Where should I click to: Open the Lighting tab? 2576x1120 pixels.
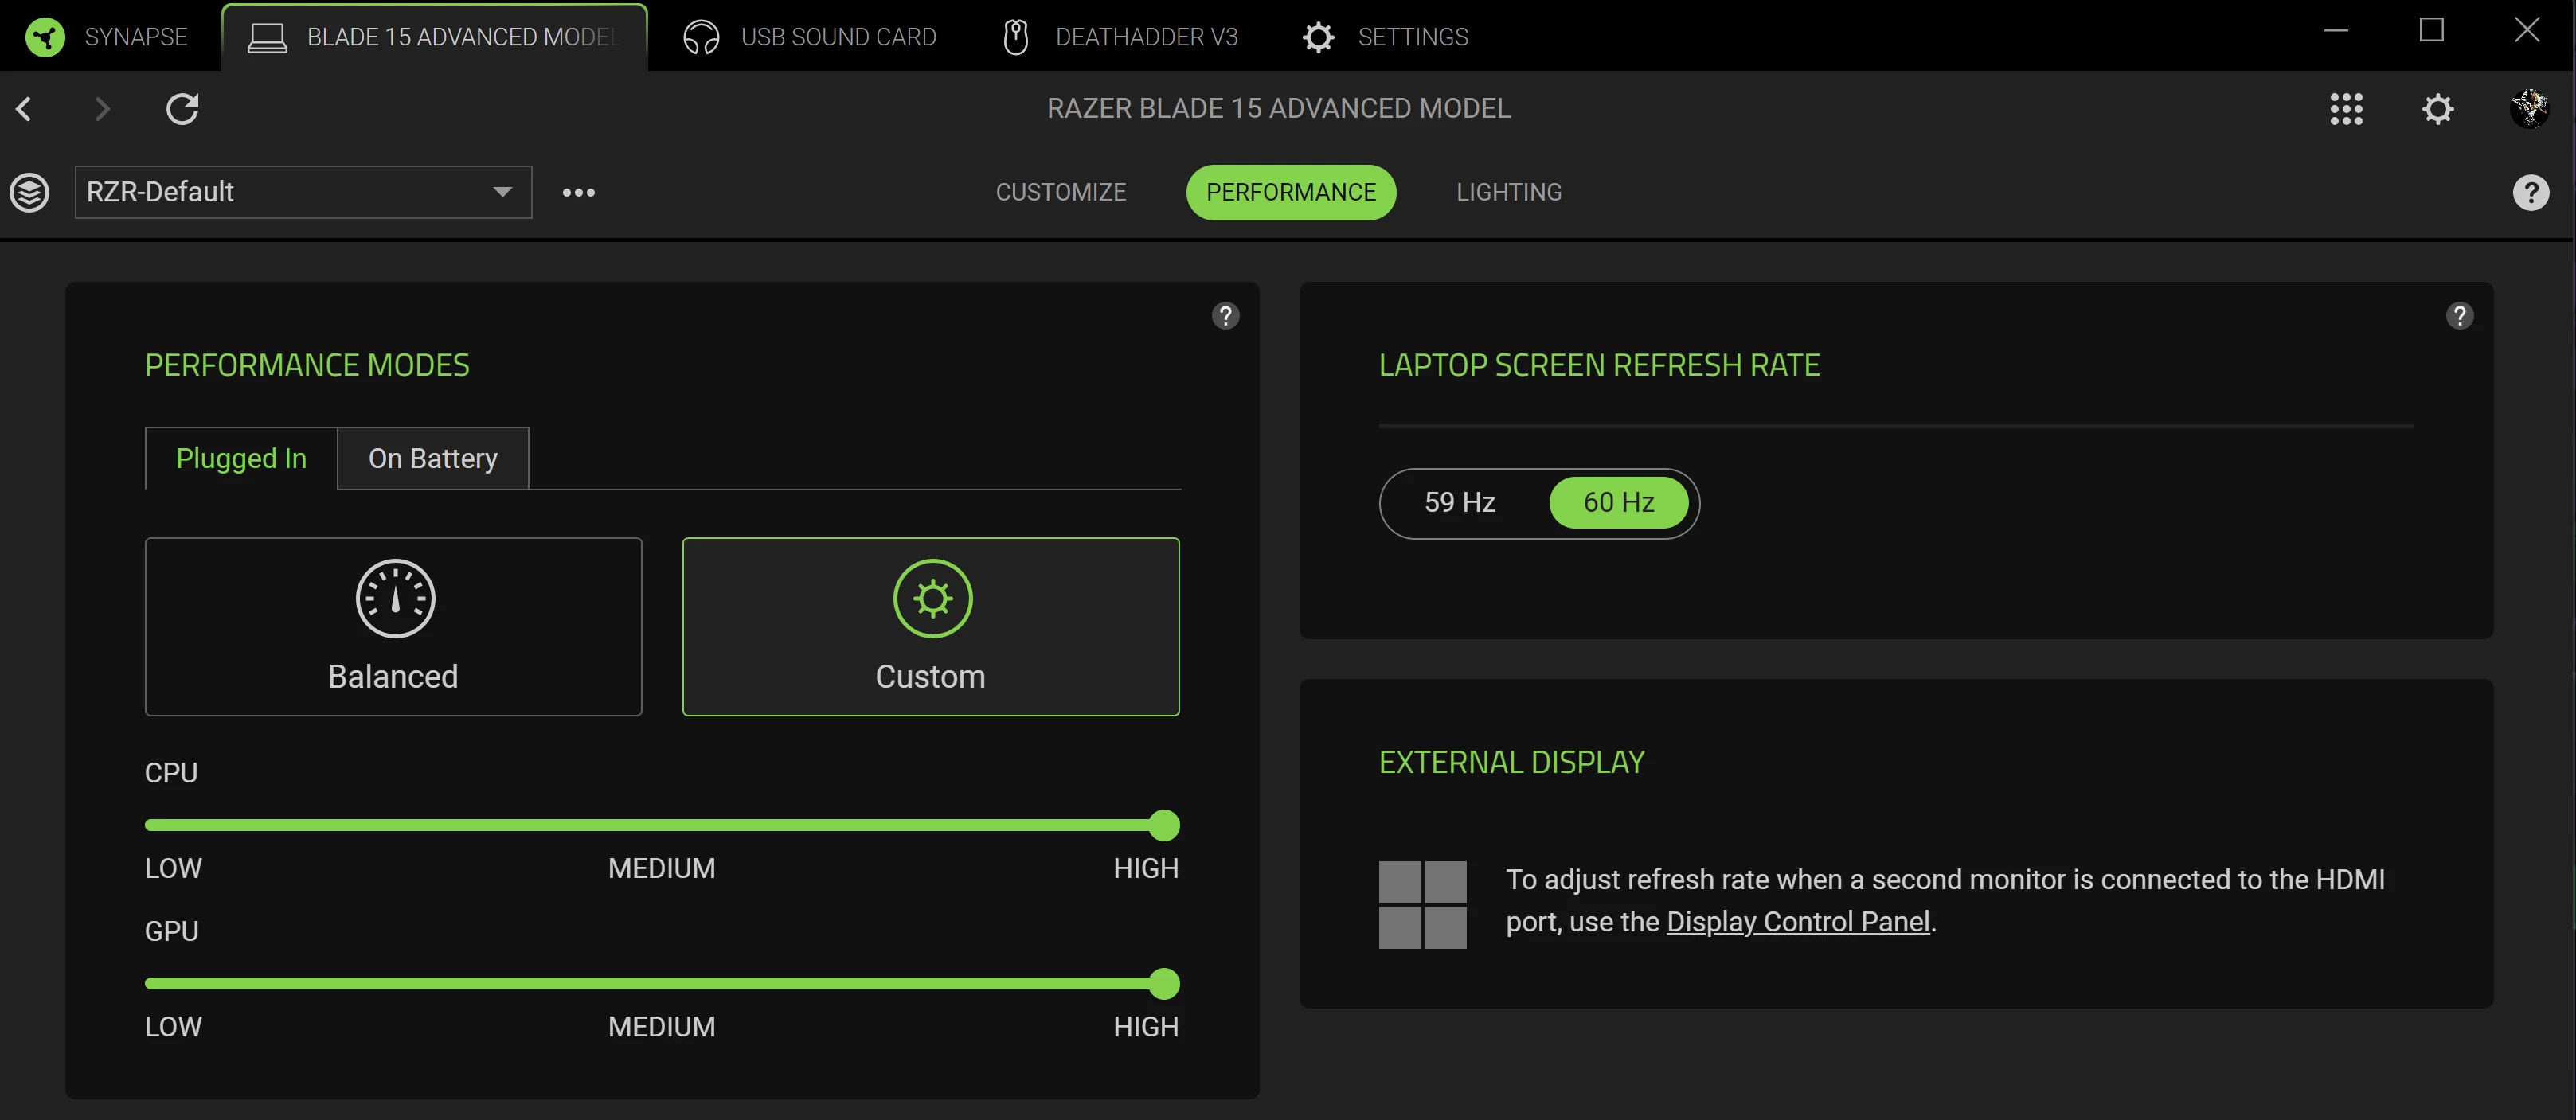coord(1508,192)
